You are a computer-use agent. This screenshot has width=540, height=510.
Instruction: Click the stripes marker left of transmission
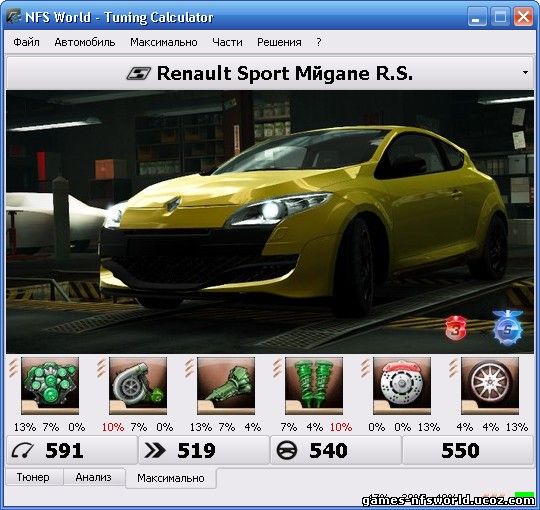click(x=189, y=367)
